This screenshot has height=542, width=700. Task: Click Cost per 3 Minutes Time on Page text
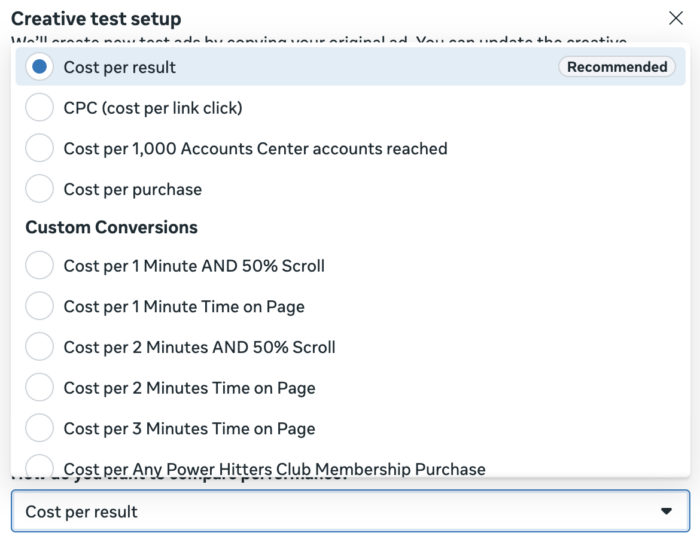[x=189, y=428]
